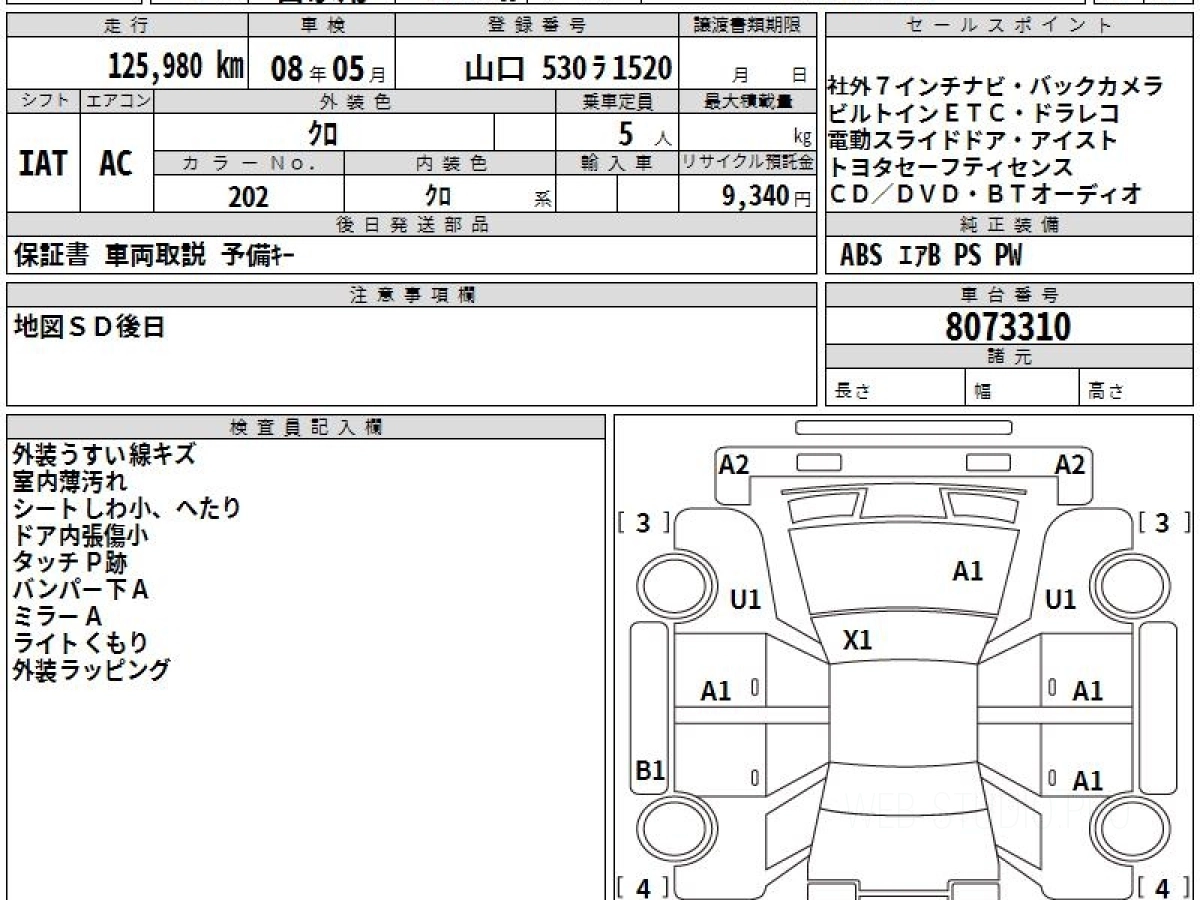Select the seating capacity value 5

pos(626,135)
